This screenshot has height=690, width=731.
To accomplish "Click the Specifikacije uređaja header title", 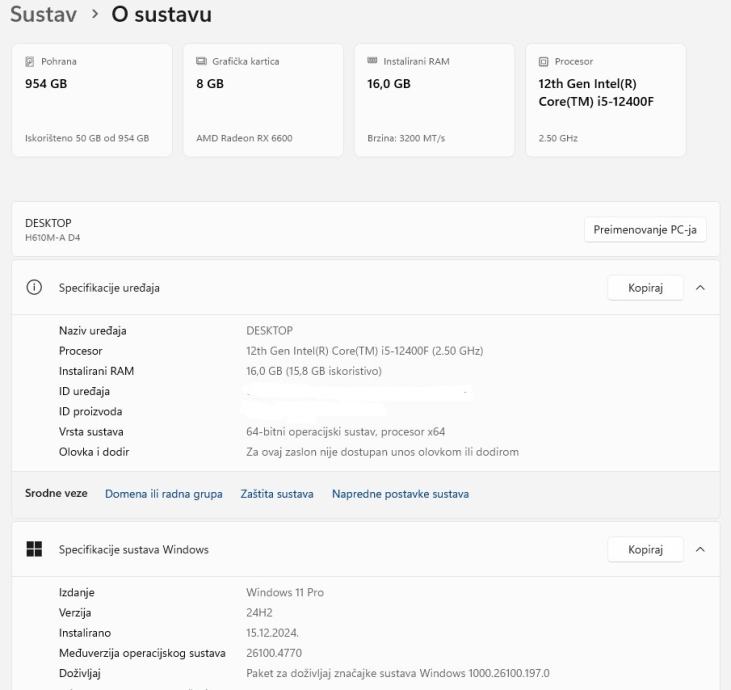I will [109, 288].
